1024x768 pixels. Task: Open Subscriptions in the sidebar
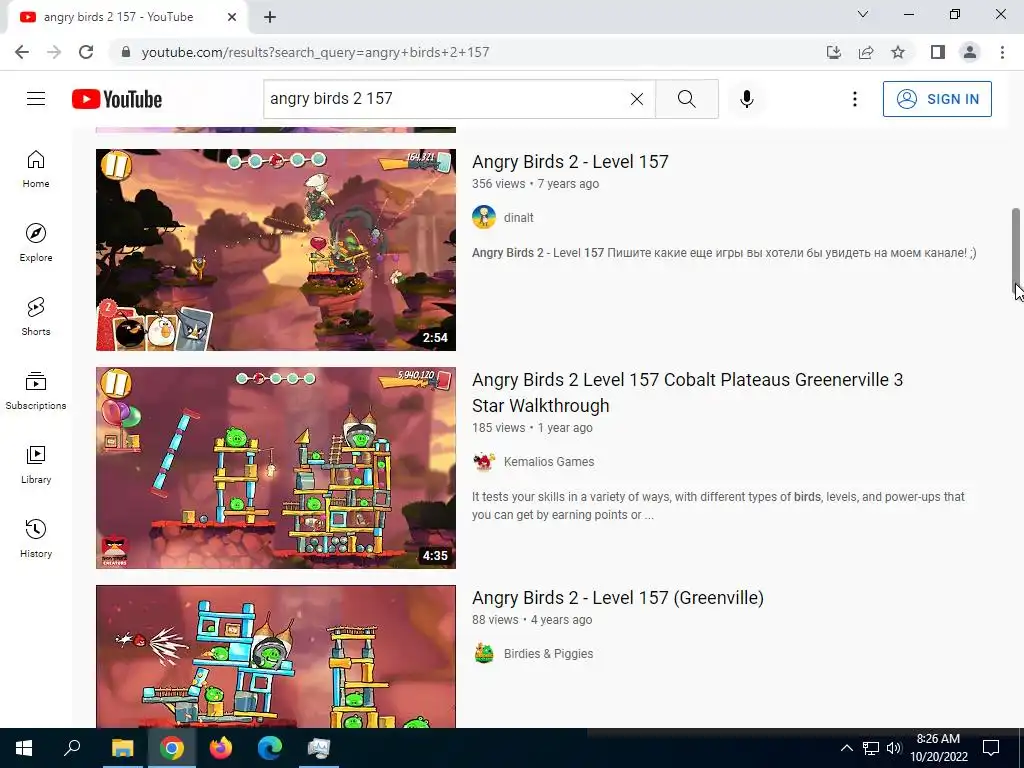pos(36,391)
